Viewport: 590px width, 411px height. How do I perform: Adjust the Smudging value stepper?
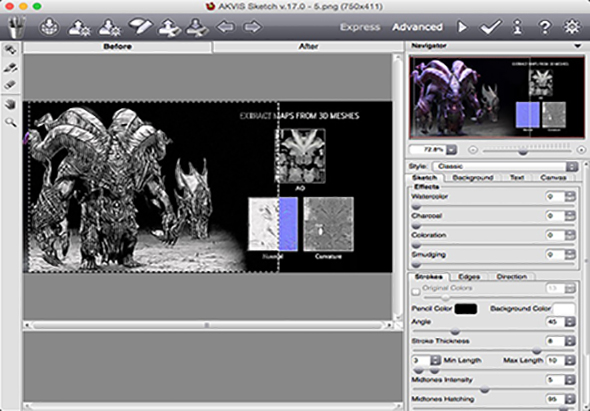570,255
